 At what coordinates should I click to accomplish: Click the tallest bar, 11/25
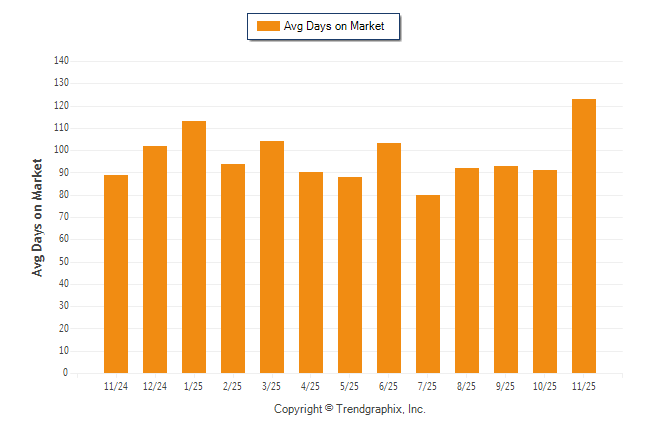pos(584,236)
